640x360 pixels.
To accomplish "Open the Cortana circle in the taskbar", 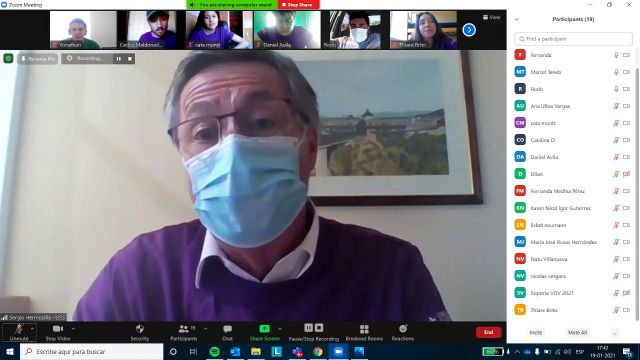I will point(173,351).
